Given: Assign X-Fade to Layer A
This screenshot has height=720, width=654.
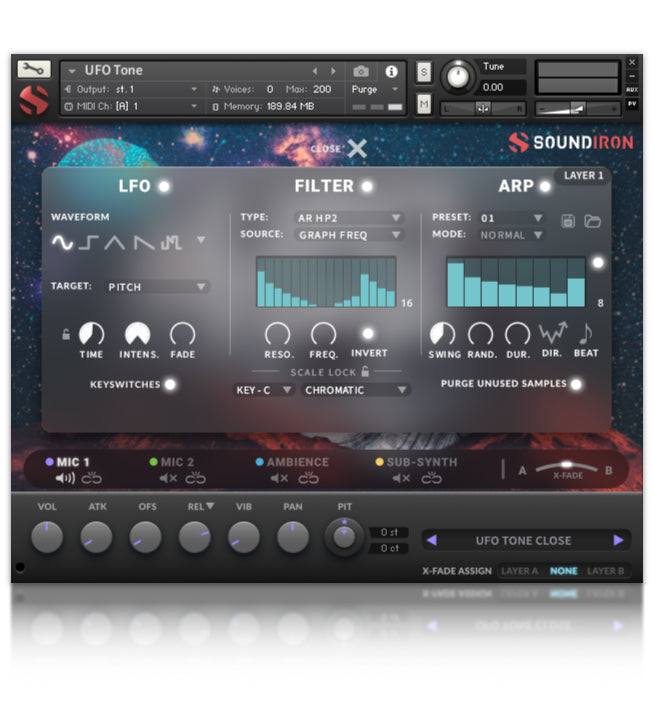Looking at the screenshot, I should tap(519, 571).
